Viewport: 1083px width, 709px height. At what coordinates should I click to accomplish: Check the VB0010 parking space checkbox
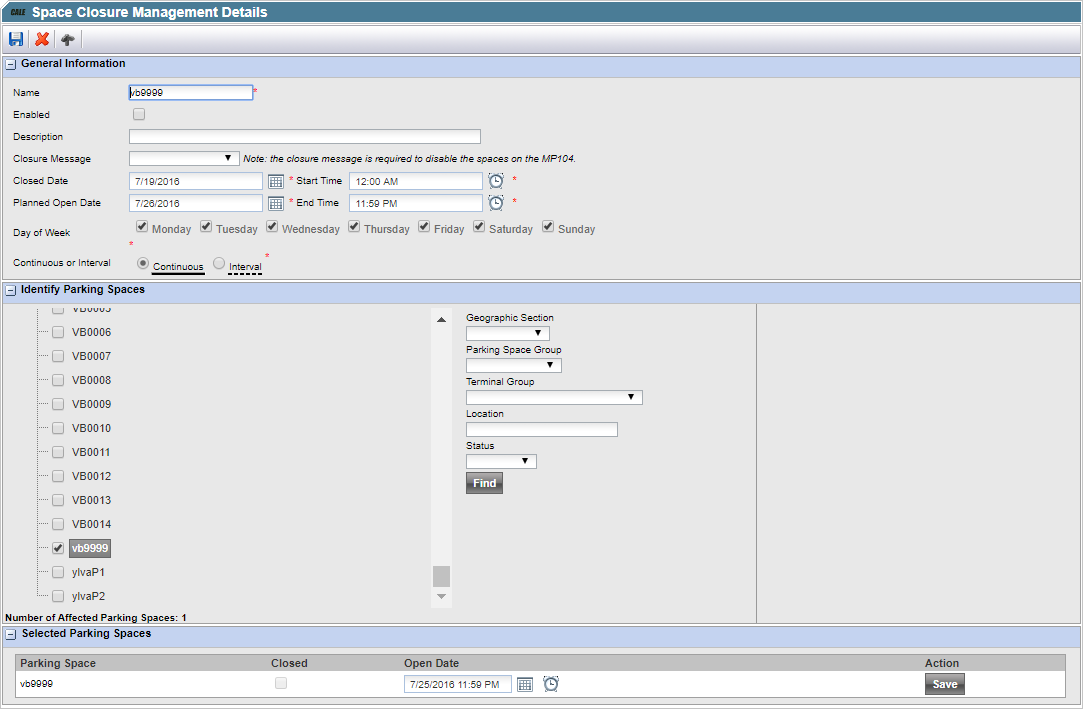click(58, 428)
